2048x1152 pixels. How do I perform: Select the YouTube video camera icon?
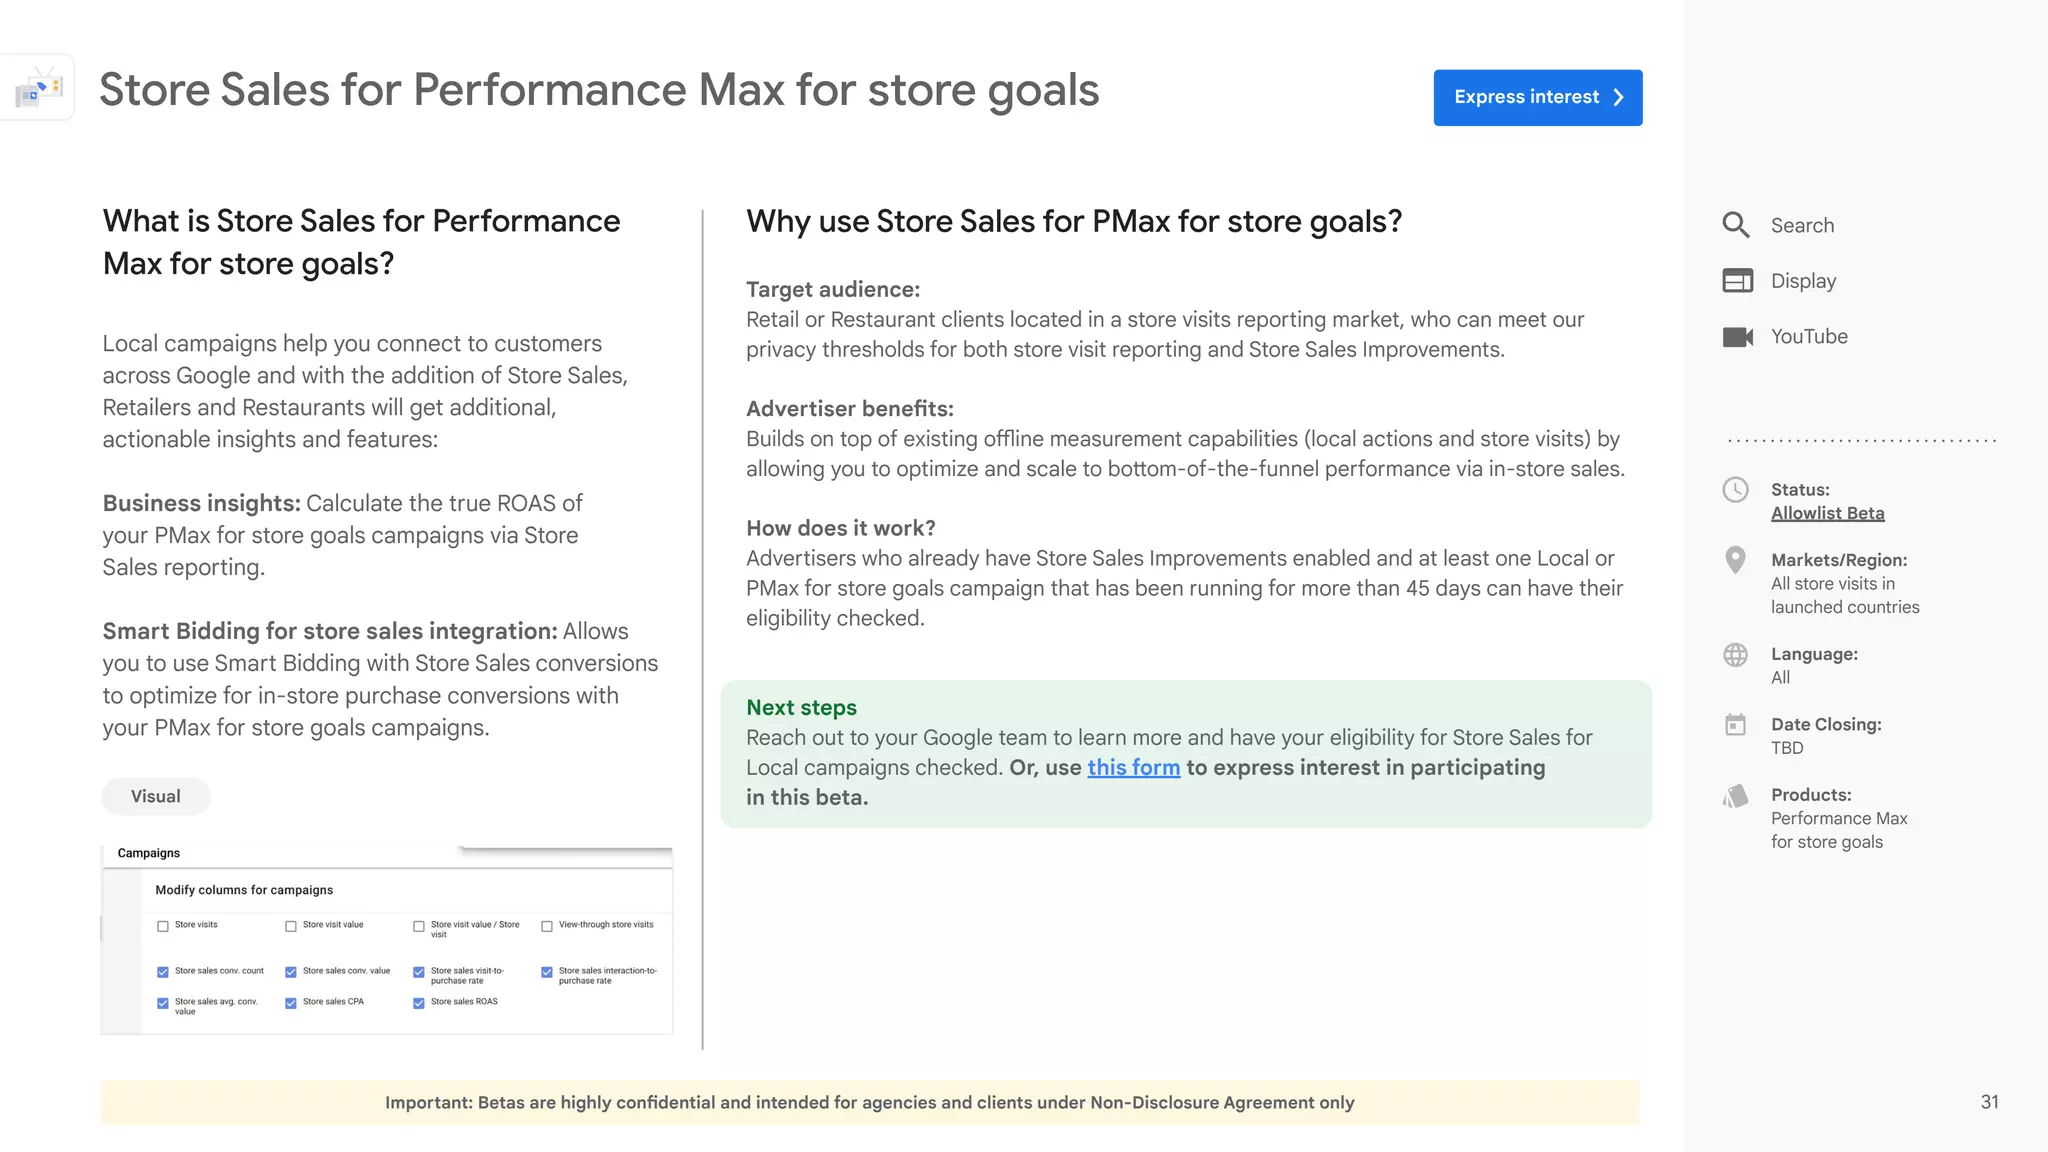(x=1737, y=337)
